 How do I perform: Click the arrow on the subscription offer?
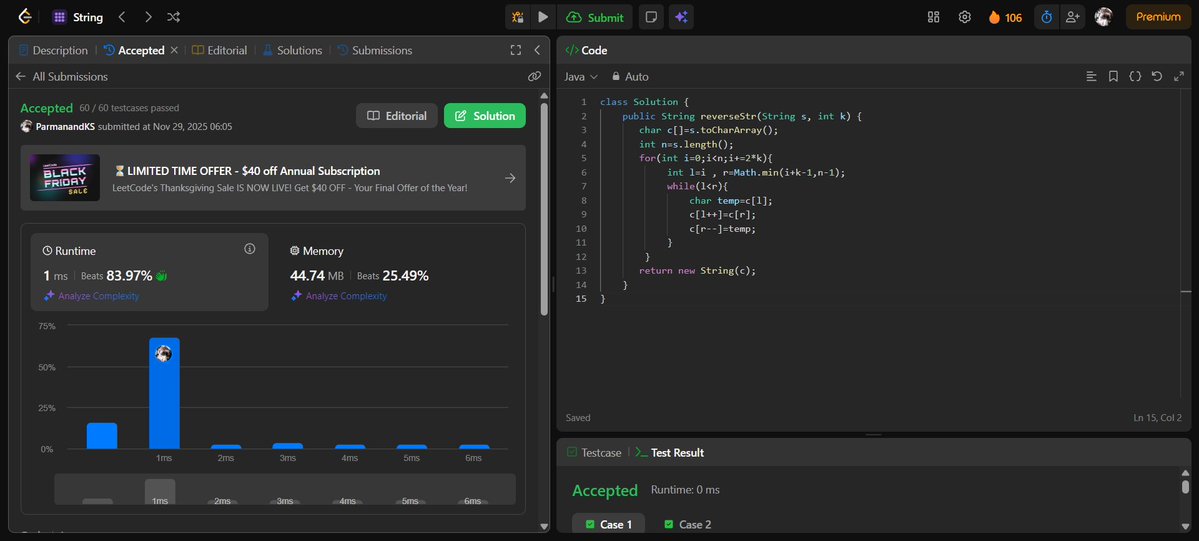[x=510, y=178]
